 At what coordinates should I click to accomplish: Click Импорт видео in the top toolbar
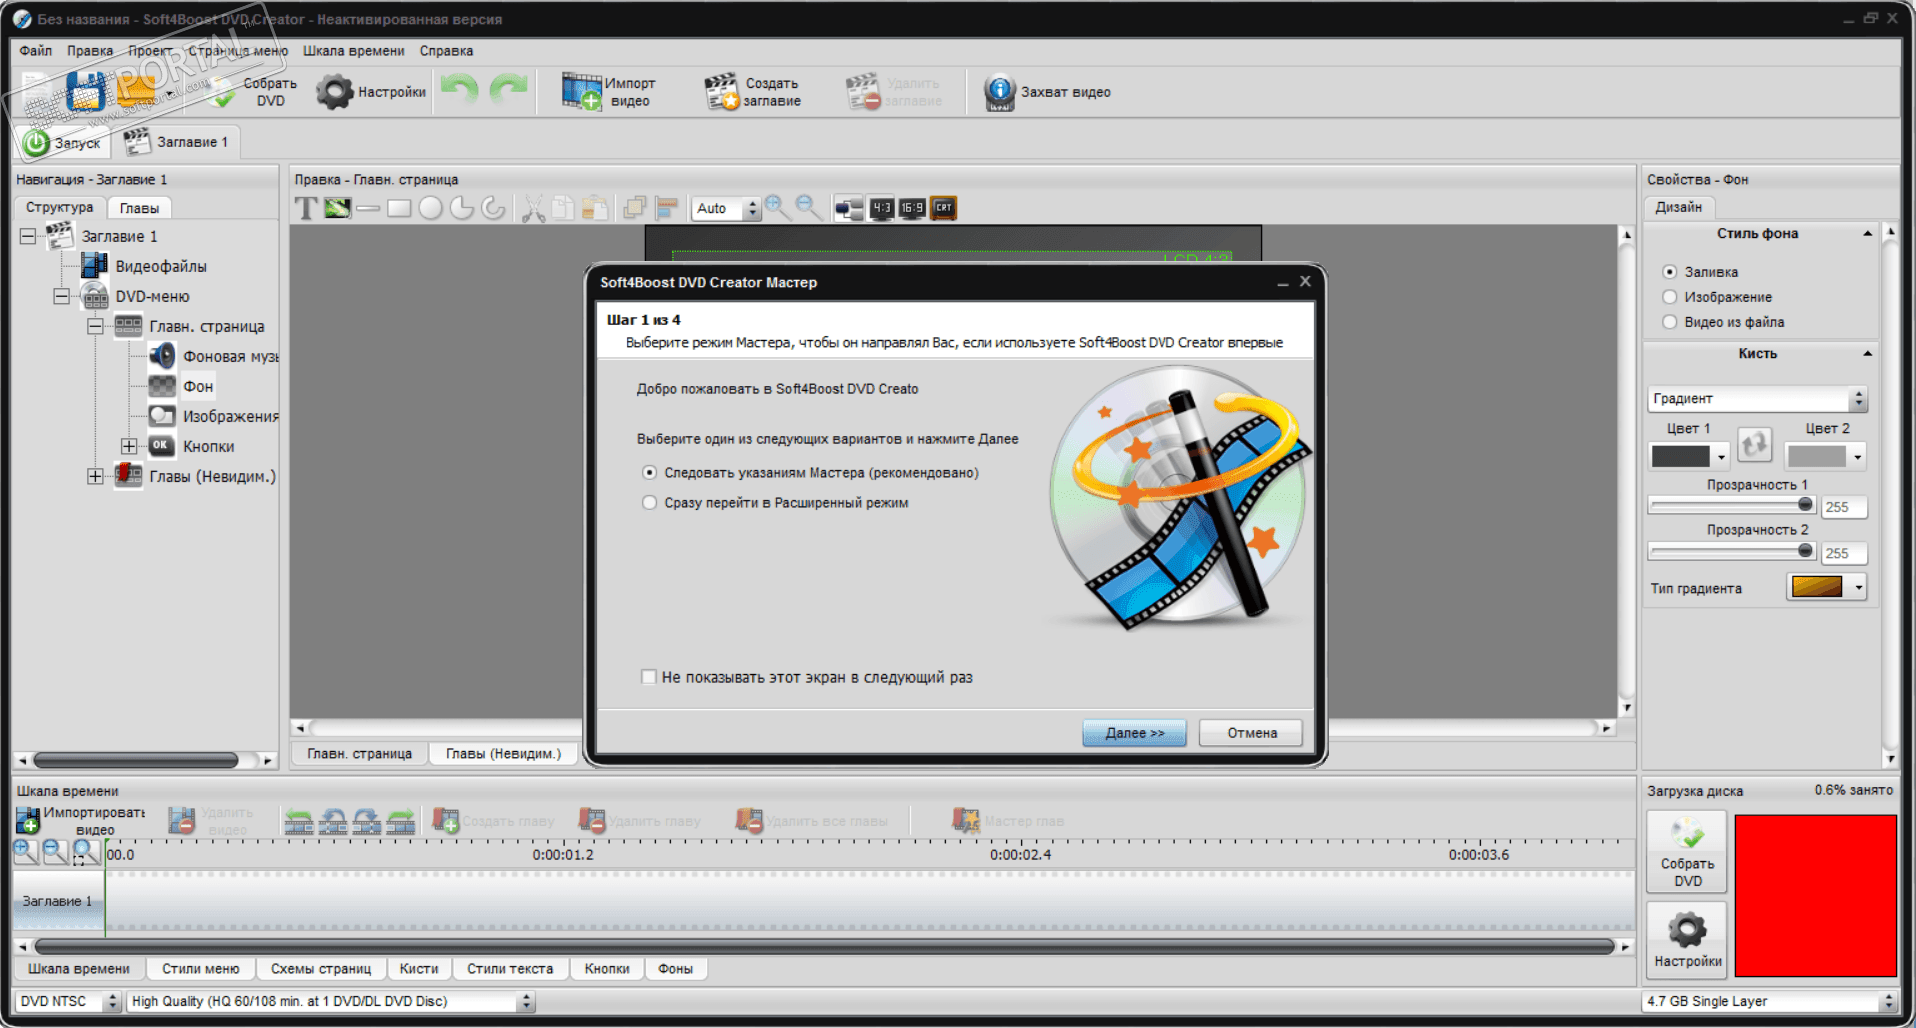(609, 91)
